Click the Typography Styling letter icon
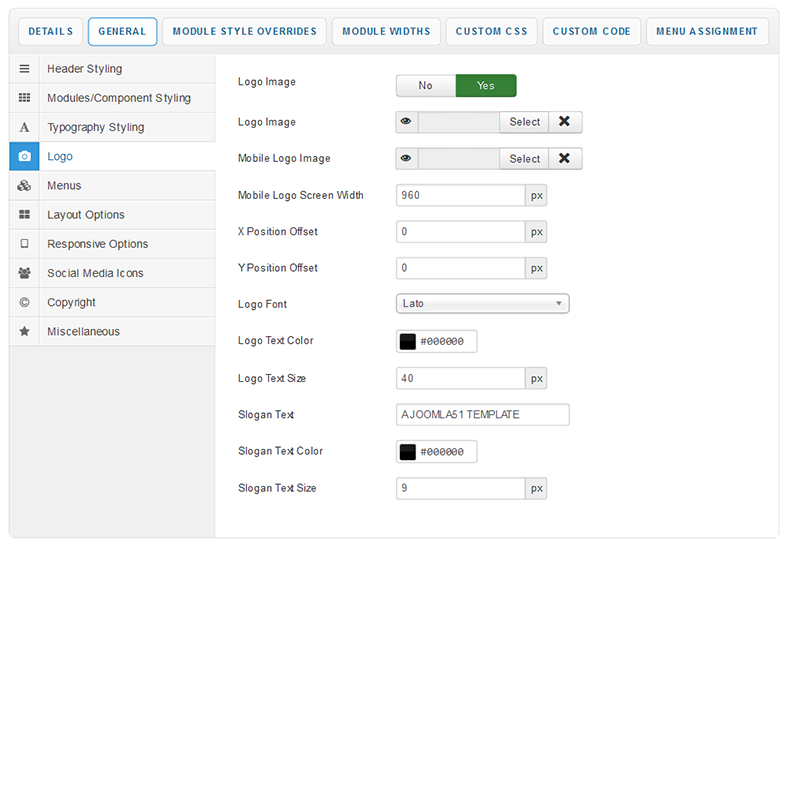 tap(25, 128)
